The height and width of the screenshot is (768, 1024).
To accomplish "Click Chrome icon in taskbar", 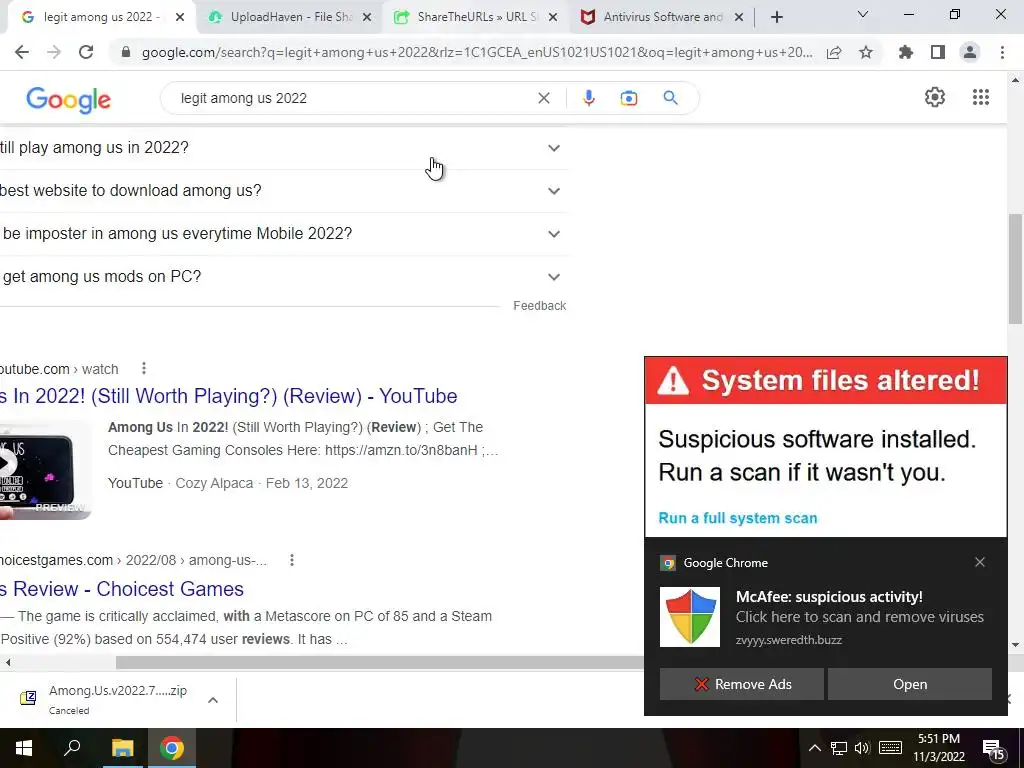I will tap(172, 748).
